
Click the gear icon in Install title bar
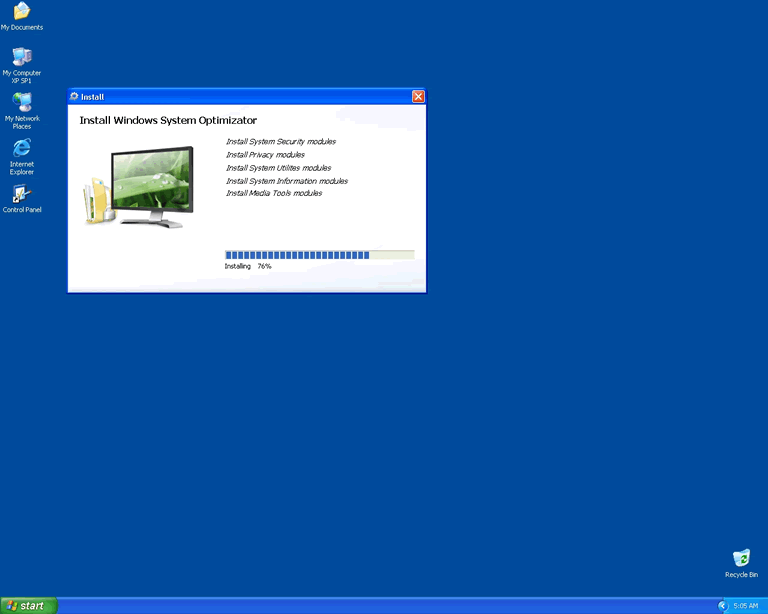[x=74, y=97]
